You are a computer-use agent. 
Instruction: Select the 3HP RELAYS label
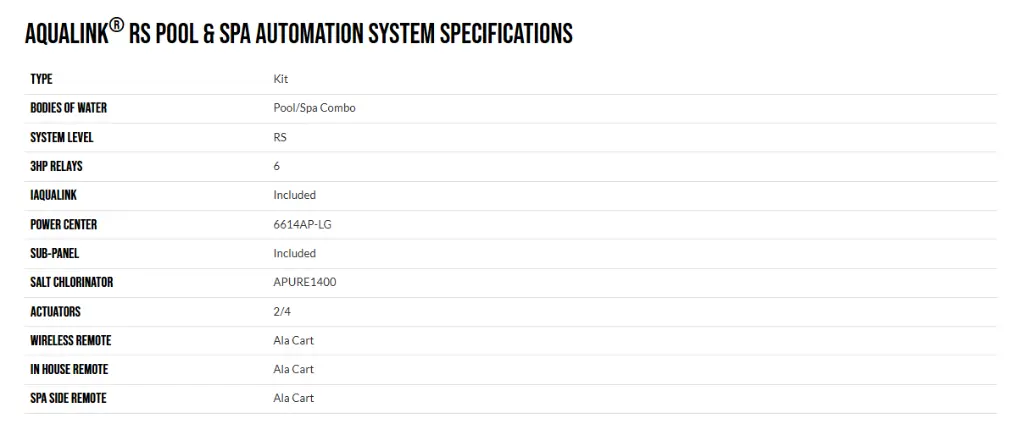[56, 166]
